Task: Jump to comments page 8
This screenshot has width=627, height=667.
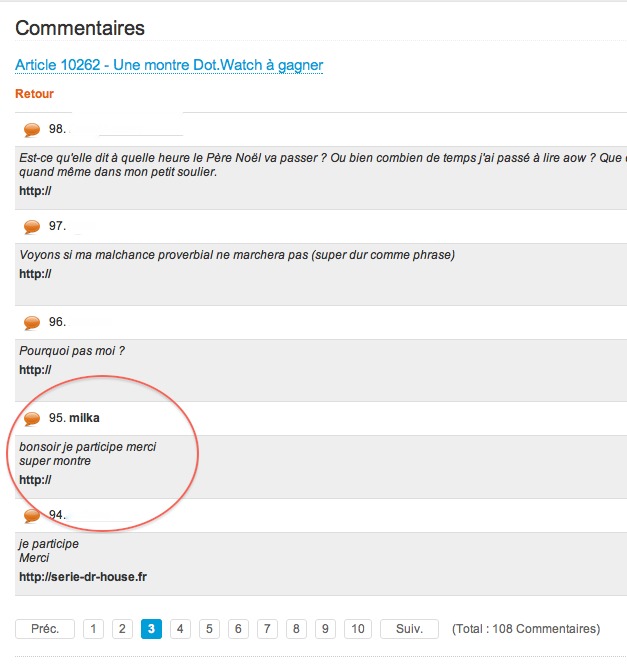Action: coord(296,629)
